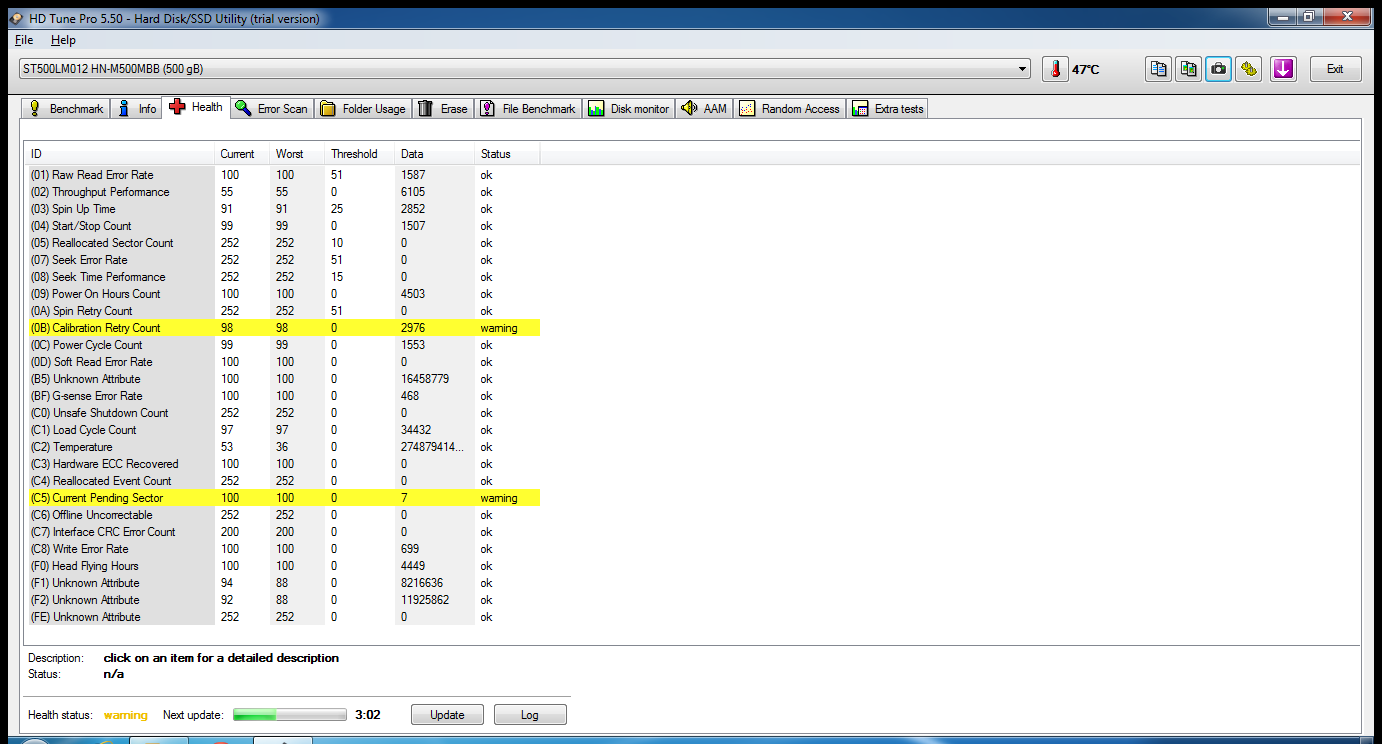Select the (F2) Unknown Attribute row
The height and width of the screenshot is (744, 1382).
[283, 600]
